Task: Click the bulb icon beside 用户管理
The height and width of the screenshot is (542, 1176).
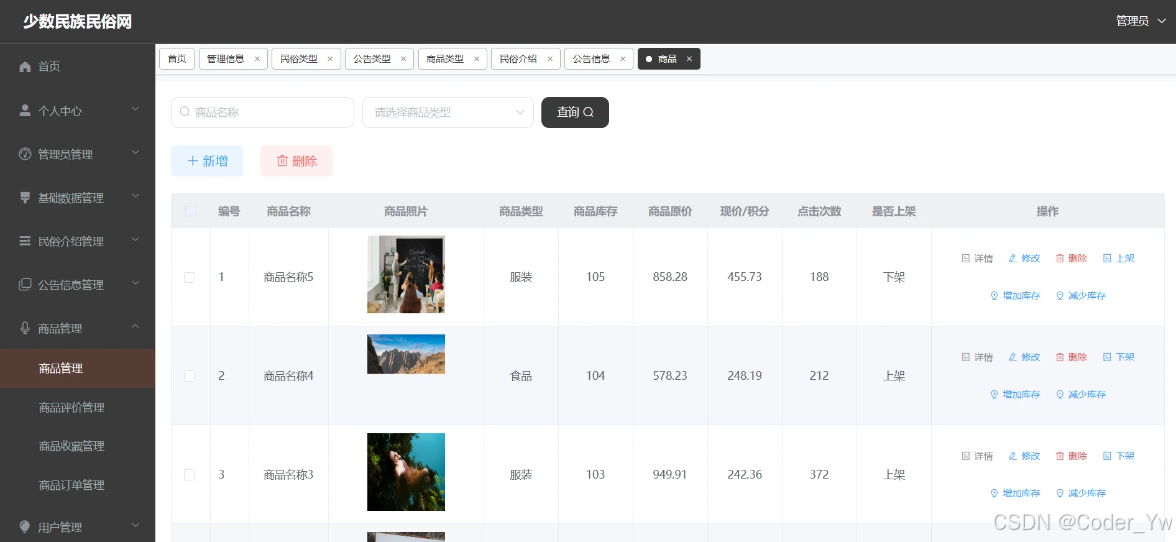Action: (x=25, y=527)
